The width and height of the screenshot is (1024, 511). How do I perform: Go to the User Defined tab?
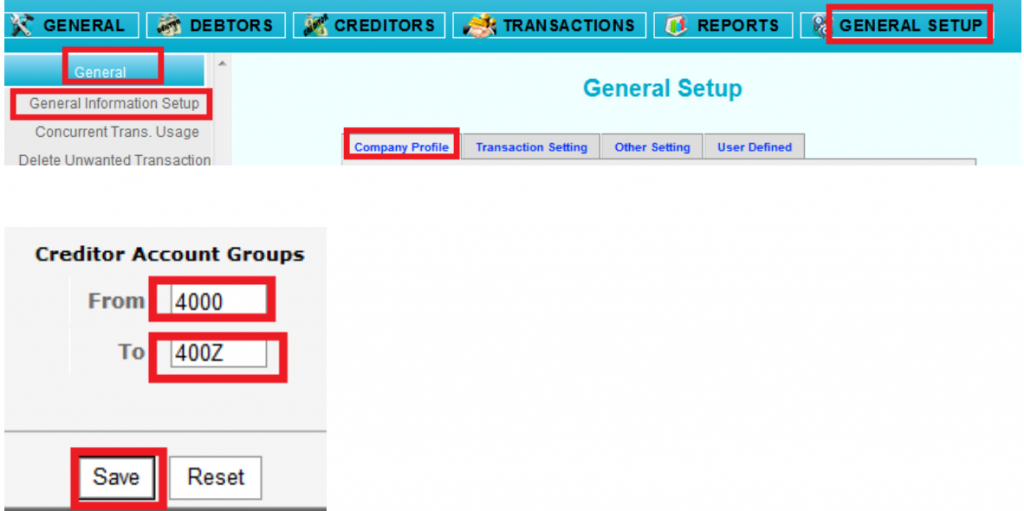(x=754, y=147)
